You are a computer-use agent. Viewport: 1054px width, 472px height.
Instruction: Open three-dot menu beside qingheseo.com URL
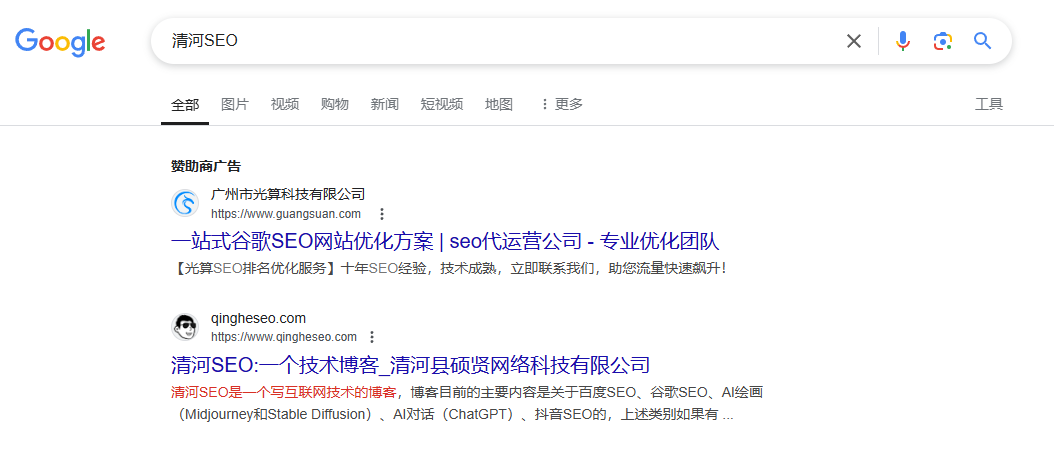point(372,337)
